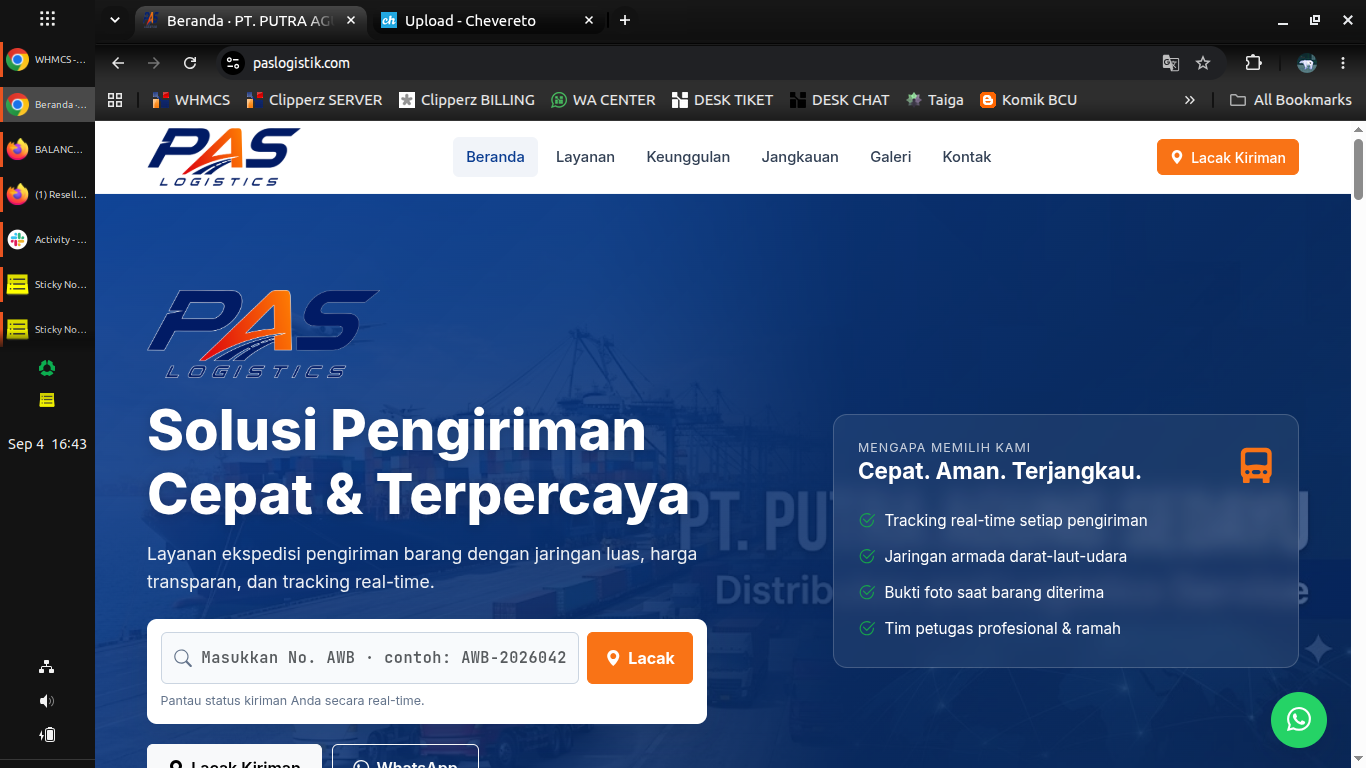The height and width of the screenshot is (768, 1366).
Task: Open the Chrome three-dot menu
Action: pyautogui.click(x=1342, y=63)
